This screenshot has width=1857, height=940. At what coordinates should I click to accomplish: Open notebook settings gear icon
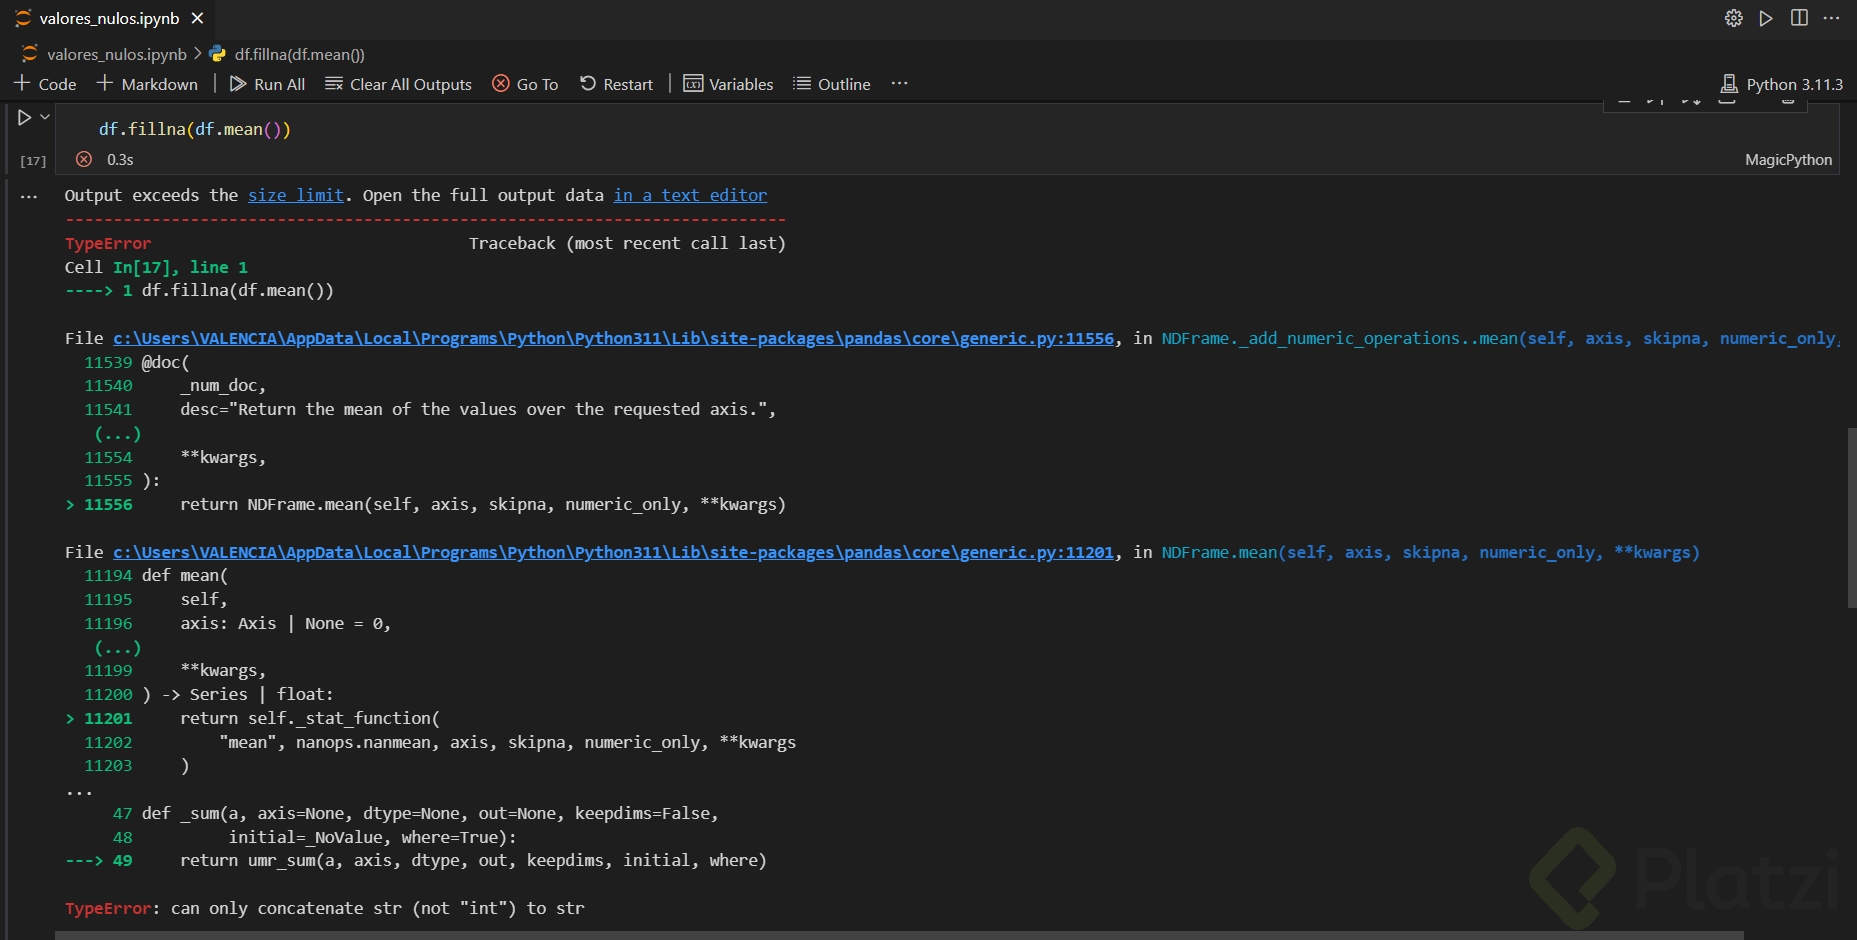coord(1734,18)
